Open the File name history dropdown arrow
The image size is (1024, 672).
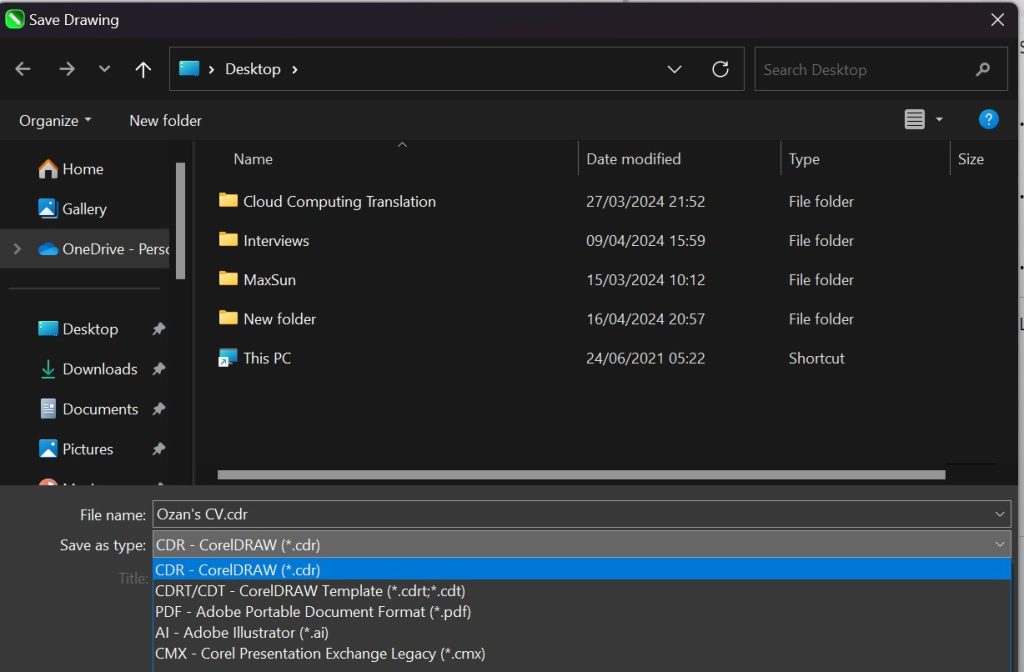(1000, 515)
